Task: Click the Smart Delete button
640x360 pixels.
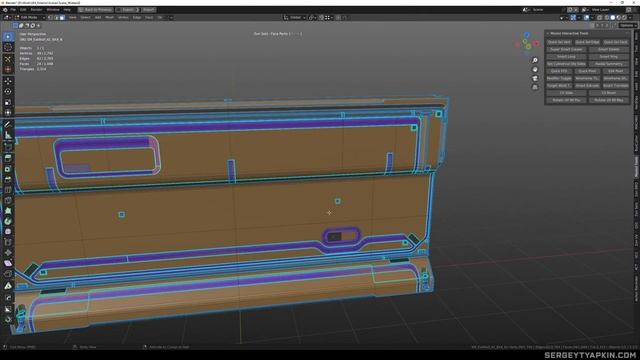Action: click(x=609, y=49)
